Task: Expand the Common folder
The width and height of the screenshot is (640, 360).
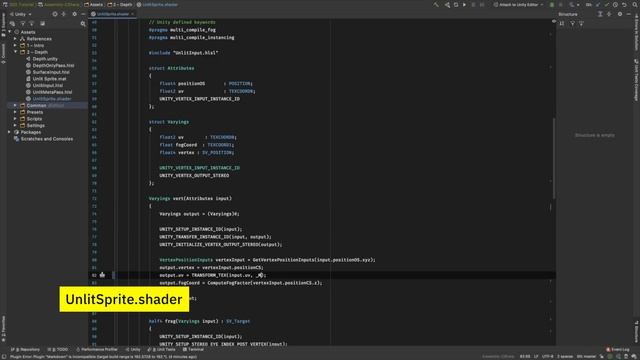Action: (x=16, y=105)
